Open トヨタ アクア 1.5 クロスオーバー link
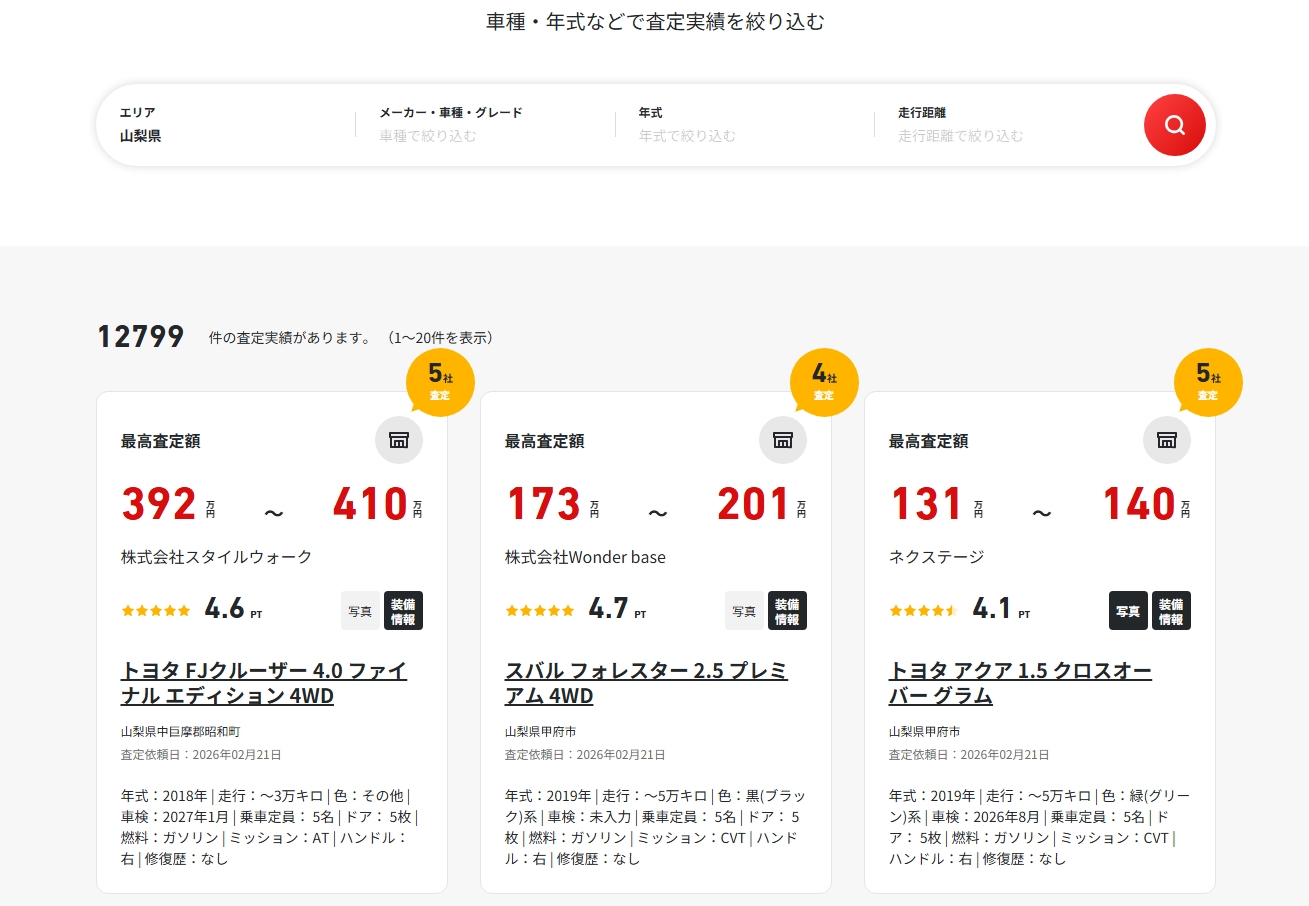Viewport: 1309px width, 906px height. [x=1020, y=683]
